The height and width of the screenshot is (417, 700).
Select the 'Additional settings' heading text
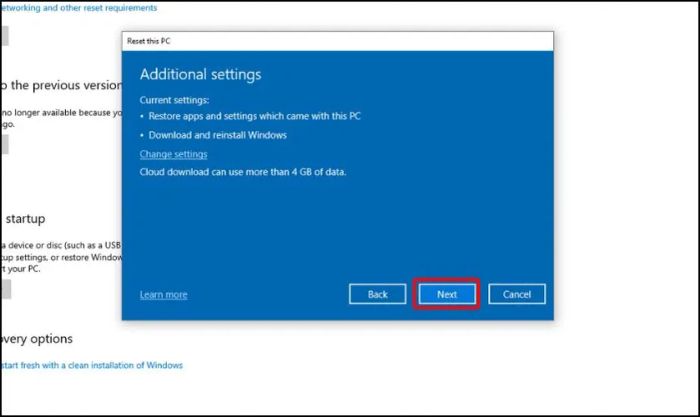tap(200, 74)
